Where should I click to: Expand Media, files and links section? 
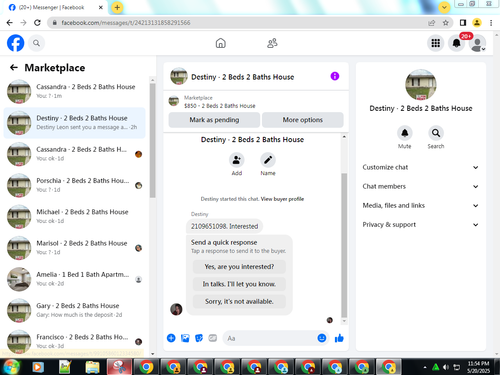[x=420, y=205]
